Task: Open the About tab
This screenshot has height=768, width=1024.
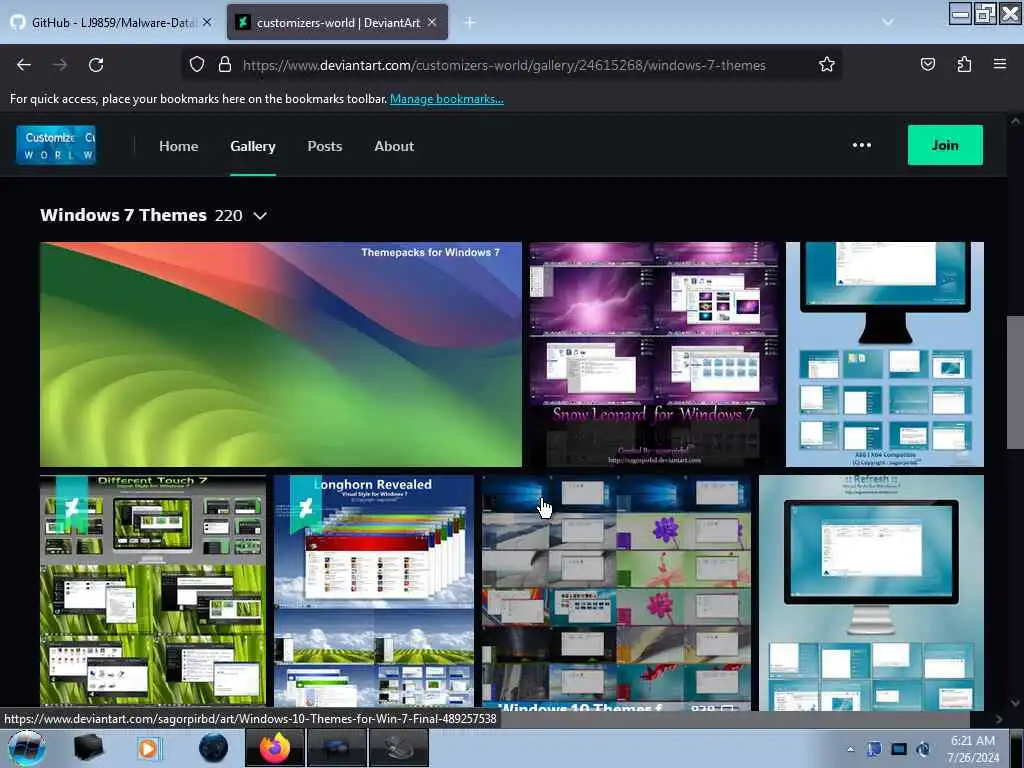Action: [x=394, y=146]
